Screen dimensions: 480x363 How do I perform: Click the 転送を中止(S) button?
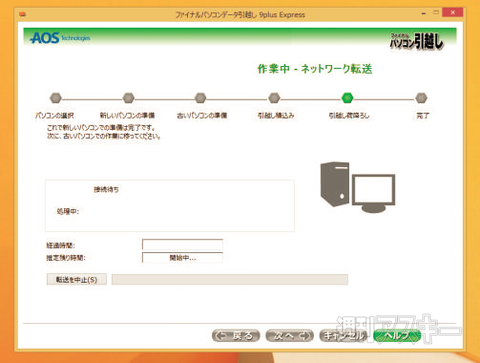tap(77, 279)
